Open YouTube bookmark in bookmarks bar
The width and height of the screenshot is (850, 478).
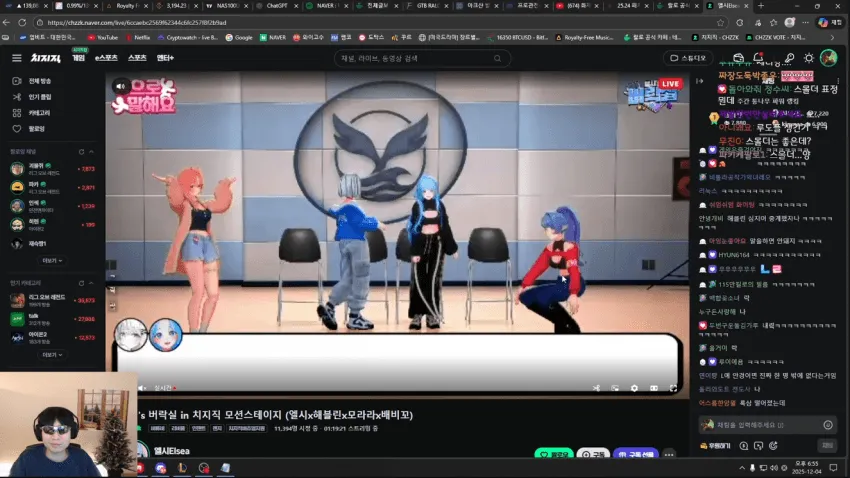102,37
